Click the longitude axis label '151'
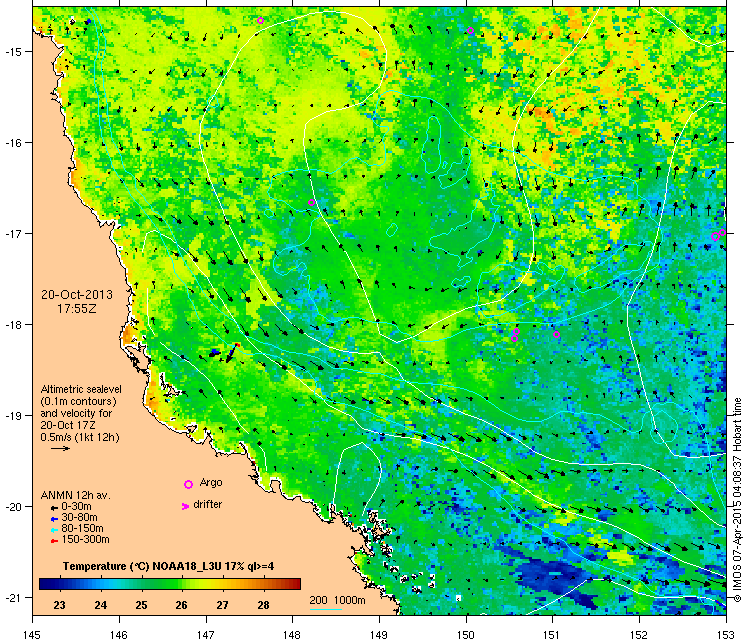 tap(552, 635)
